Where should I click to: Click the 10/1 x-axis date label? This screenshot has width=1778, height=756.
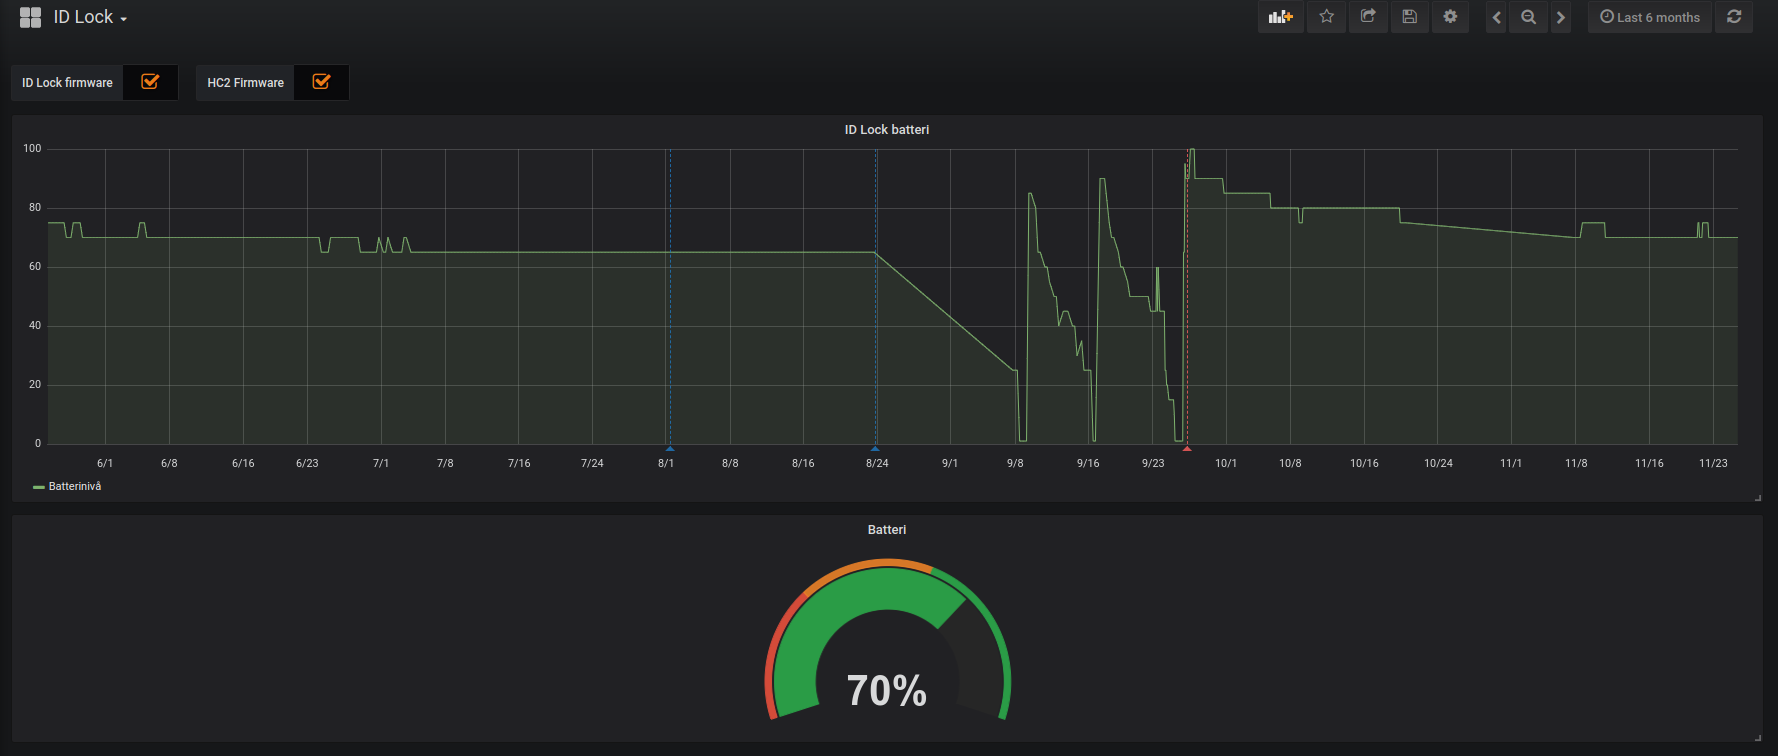point(1226,463)
